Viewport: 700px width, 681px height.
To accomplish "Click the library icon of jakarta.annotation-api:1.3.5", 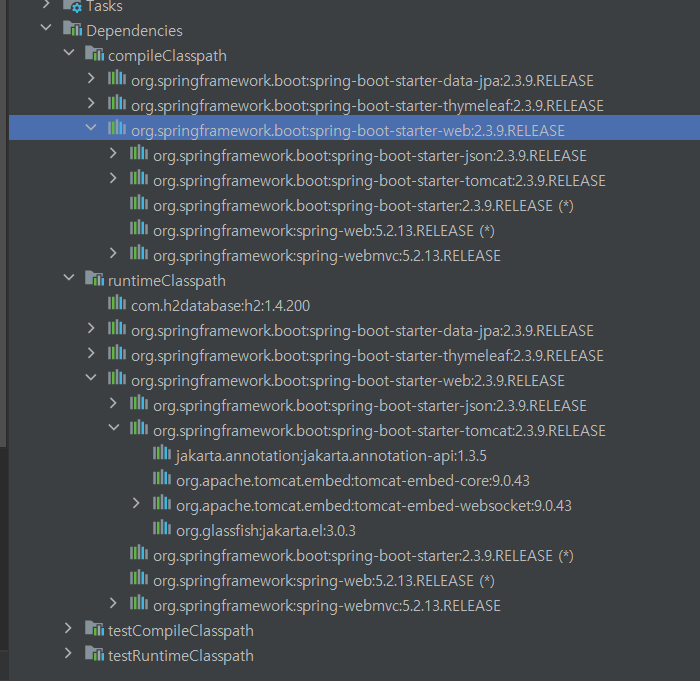I will [x=162, y=453].
